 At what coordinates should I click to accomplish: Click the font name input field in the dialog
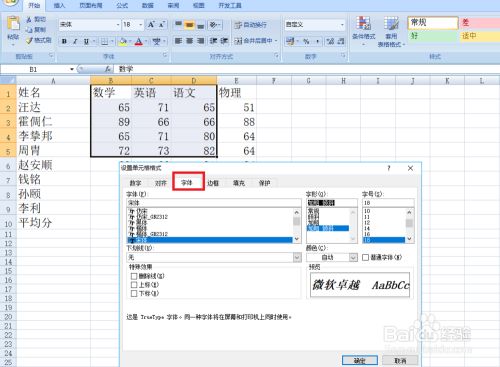pos(214,203)
